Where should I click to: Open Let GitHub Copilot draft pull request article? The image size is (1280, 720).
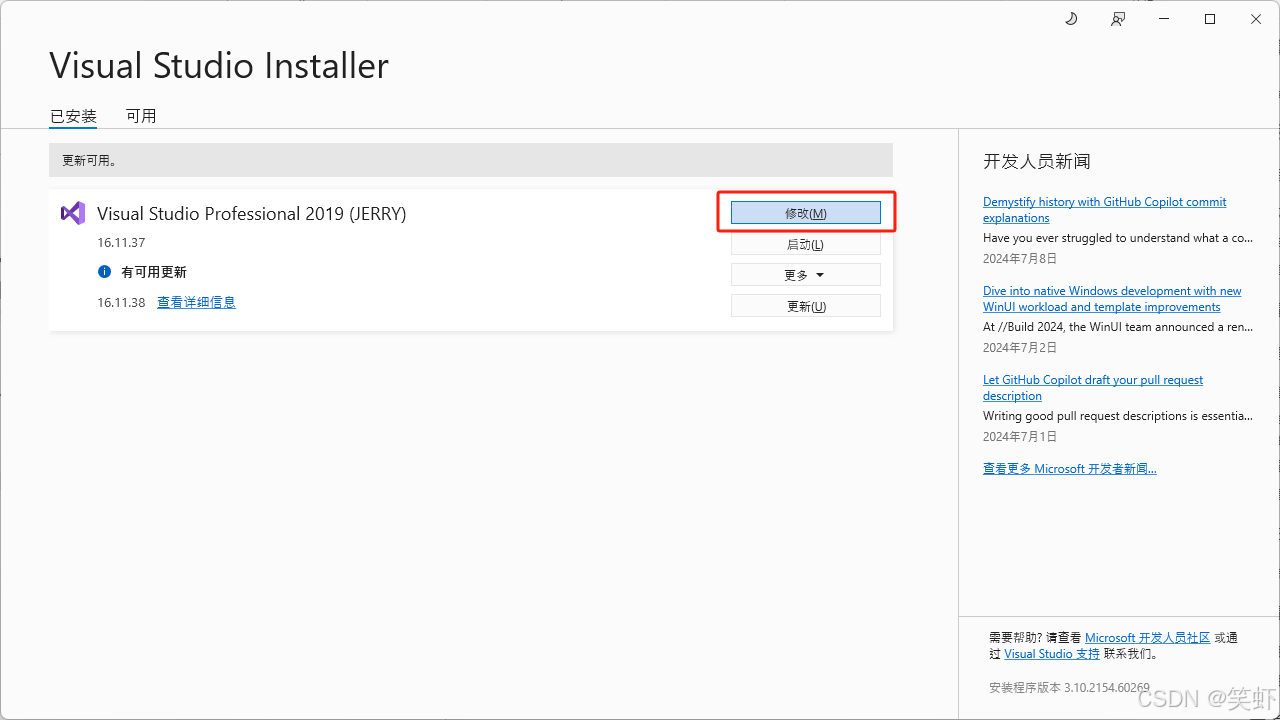(1093, 388)
